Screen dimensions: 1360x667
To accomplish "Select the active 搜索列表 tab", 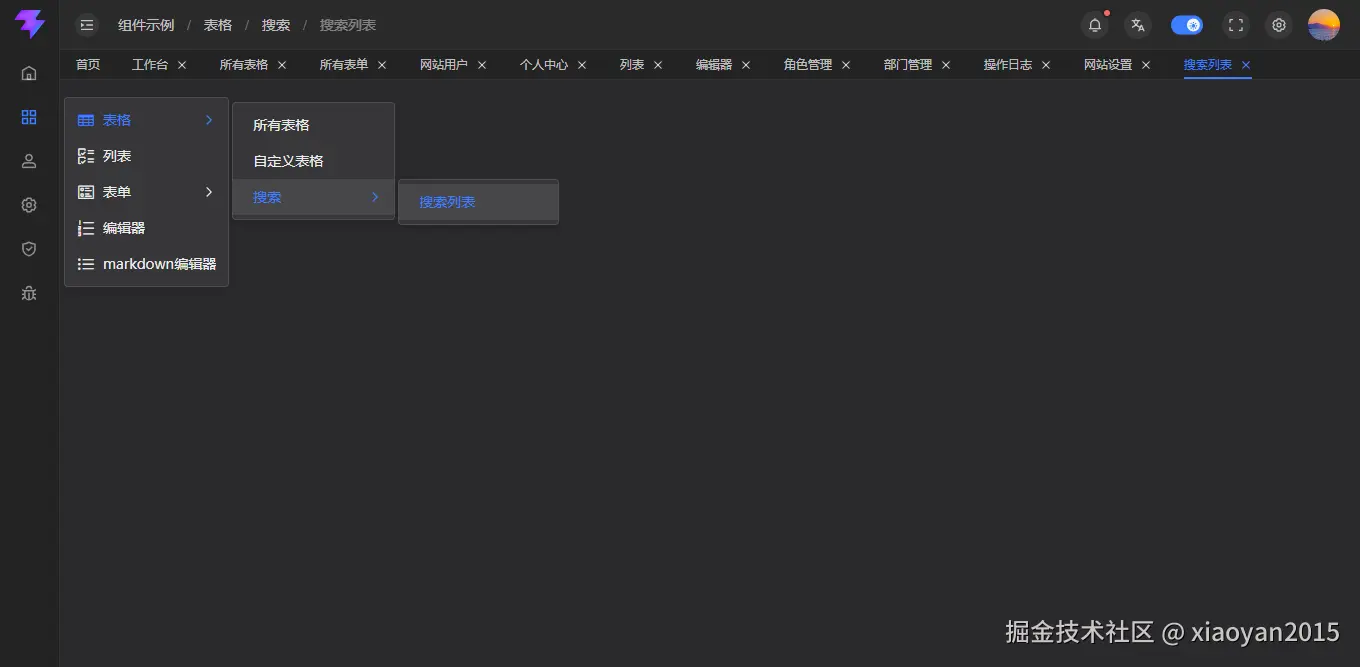I will pyautogui.click(x=1208, y=65).
